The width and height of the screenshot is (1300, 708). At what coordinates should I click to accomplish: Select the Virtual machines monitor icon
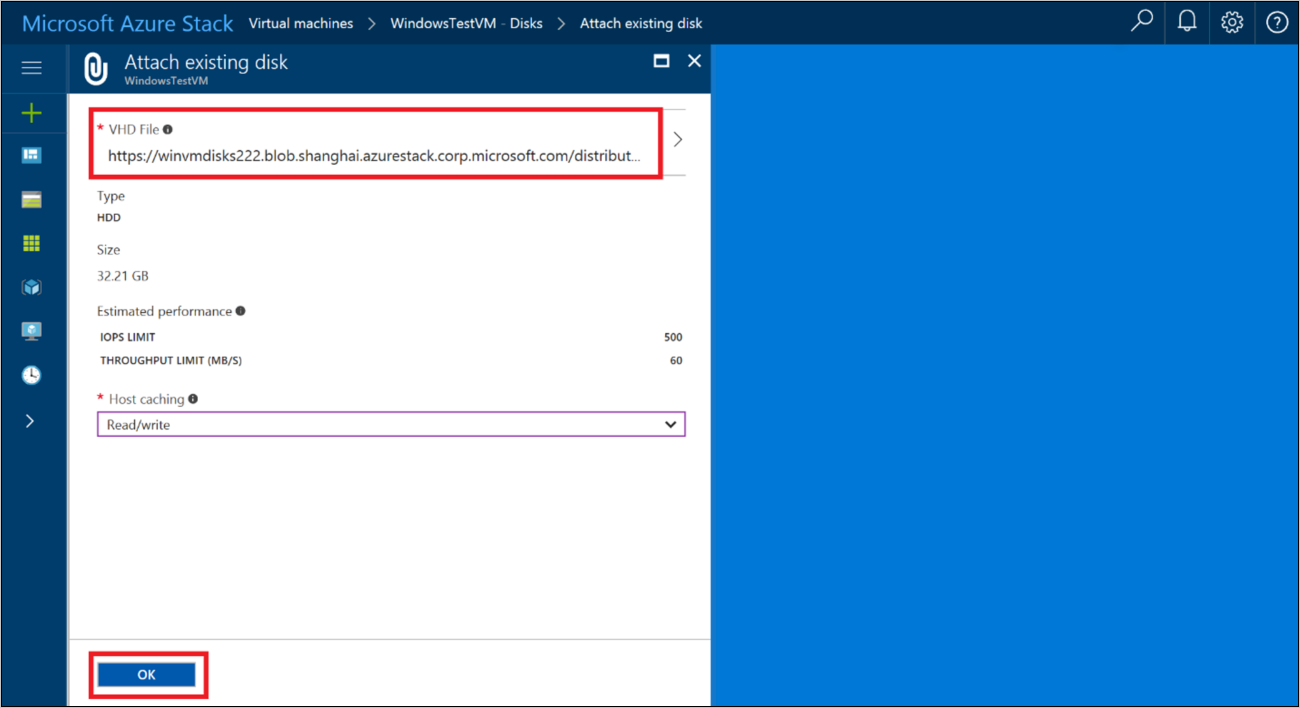pyautogui.click(x=31, y=331)
